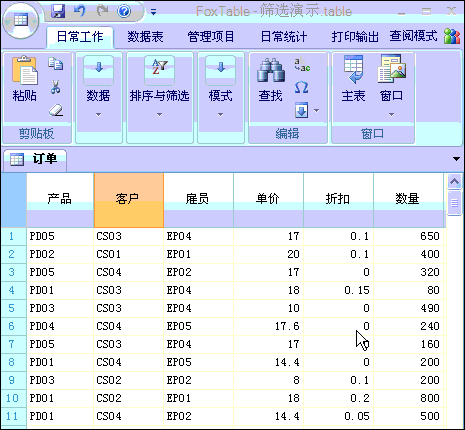This screenshot has height=430, width=465.
Task: Open the 窗口 dropdown in the ribbon
Action: pyautogui.click(x=391, y=87)
